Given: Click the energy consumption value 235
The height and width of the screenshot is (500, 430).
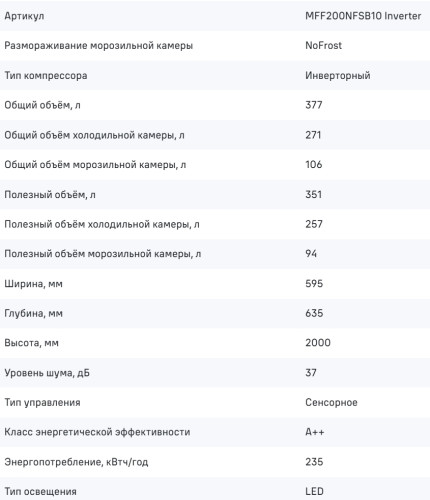Looking at the screenshot, I should point(314,462).
